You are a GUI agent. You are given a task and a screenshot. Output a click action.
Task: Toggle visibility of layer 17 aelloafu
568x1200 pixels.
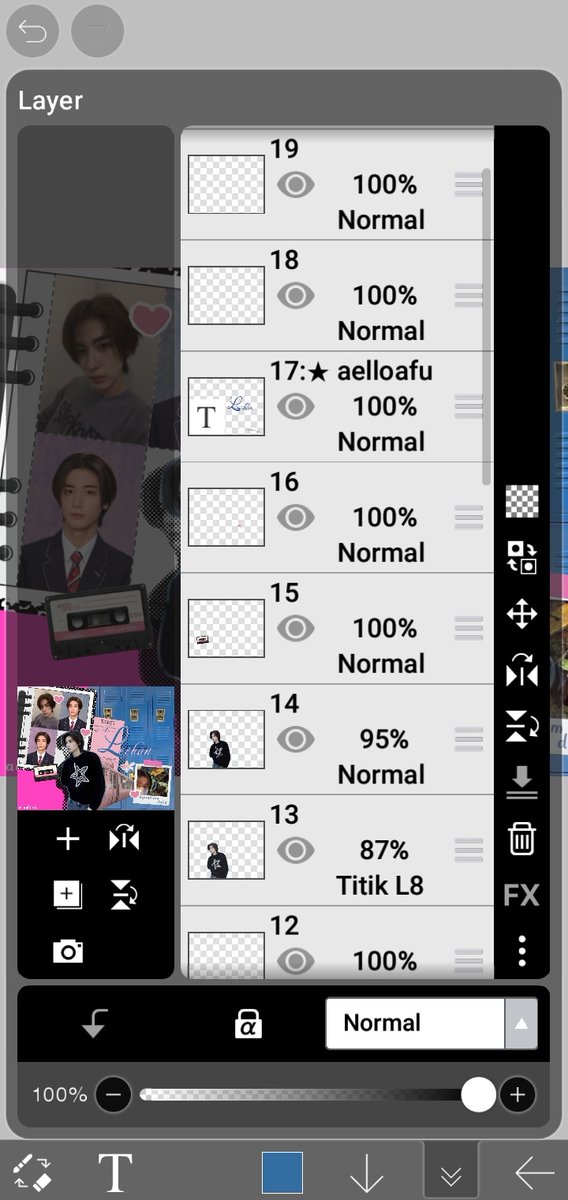(x=295, y=406)
